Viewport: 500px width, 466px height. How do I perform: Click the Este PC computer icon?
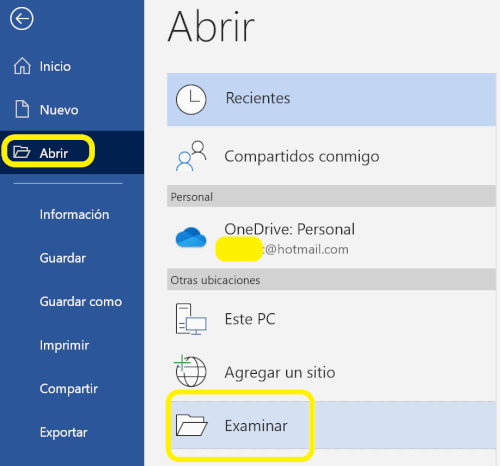pyautogui.click(x=191, y=319)
